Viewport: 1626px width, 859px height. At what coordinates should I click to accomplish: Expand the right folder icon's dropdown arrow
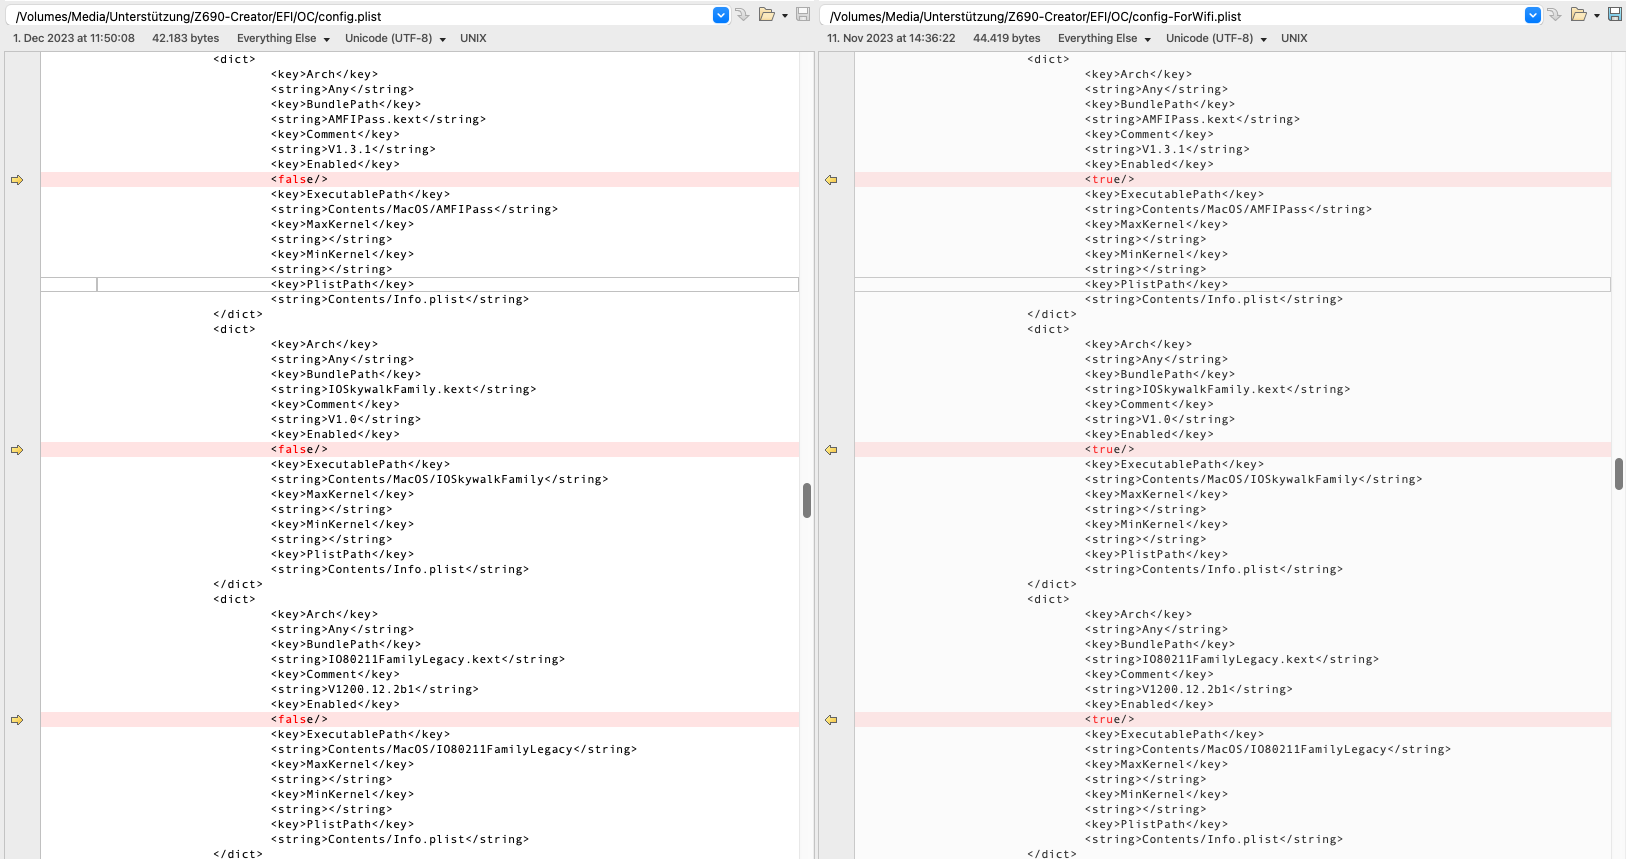click(1597, 16)
